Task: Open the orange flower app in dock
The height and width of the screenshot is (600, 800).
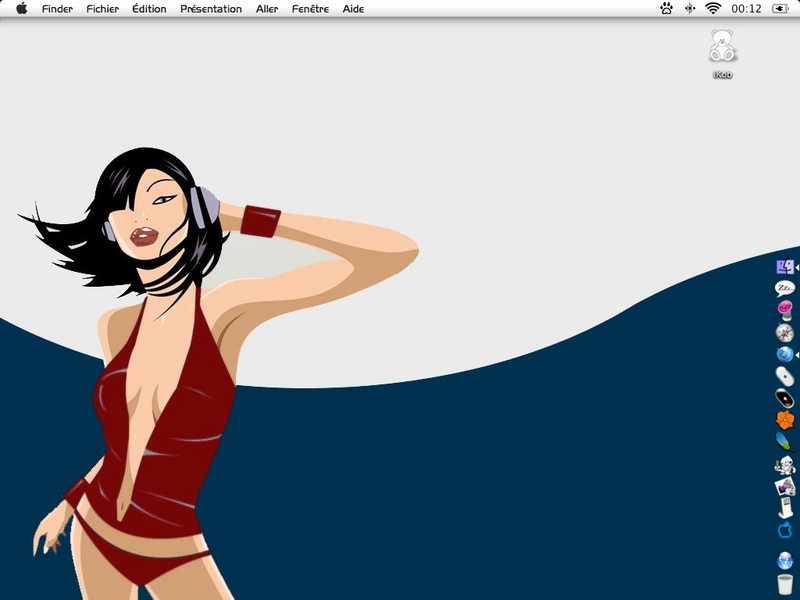Action: (x=785, y=420)
